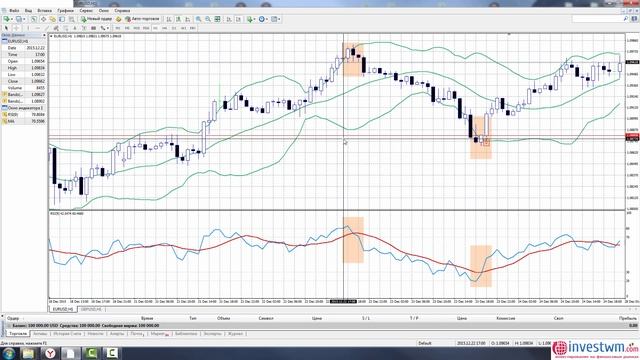The height and width of the screenshot is (360, 640).
Task: Open the Strategy Tester icon
Action: pos(72,19)
